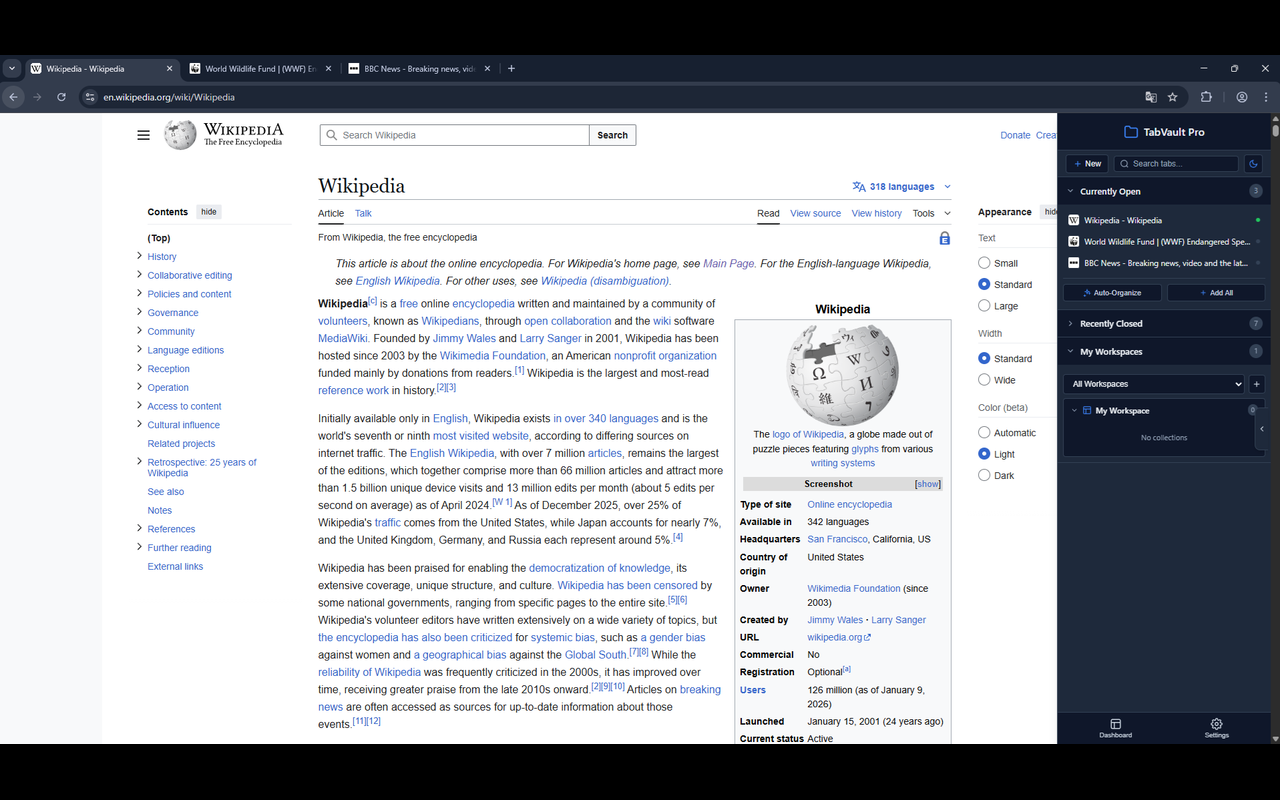The width and height of the screenshot is (1280, 800).
Task: Expand the History section in Contents
Action: point(139,256)
